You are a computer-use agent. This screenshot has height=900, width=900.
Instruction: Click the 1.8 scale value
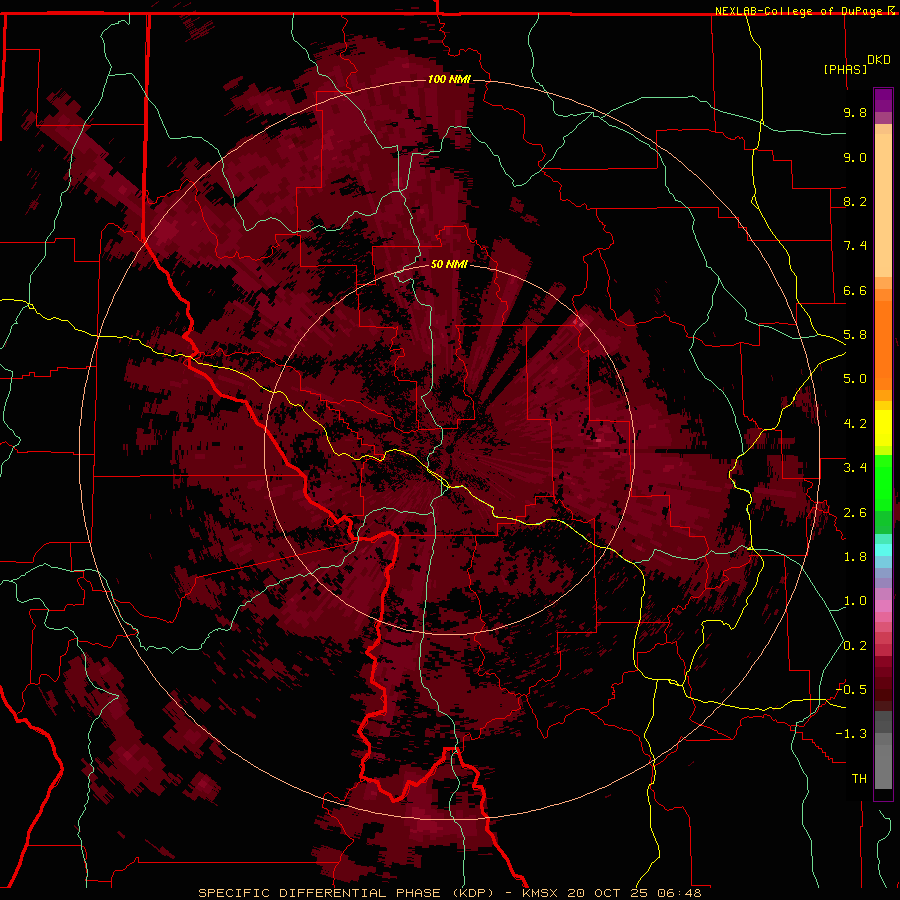[855, 557]
